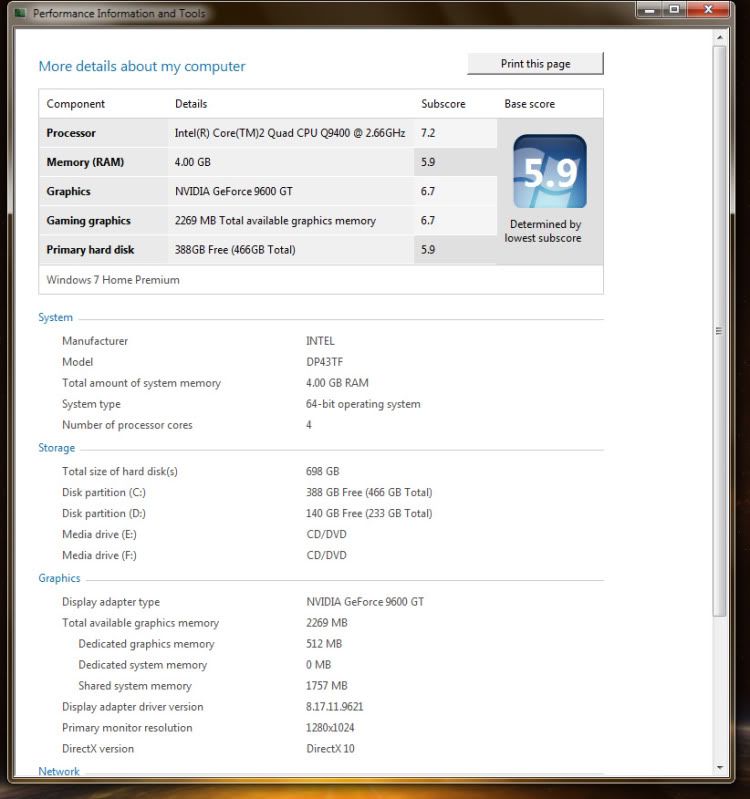
Task: Click the 'Disk partition (C:)' label
Action: coord(104,492)
